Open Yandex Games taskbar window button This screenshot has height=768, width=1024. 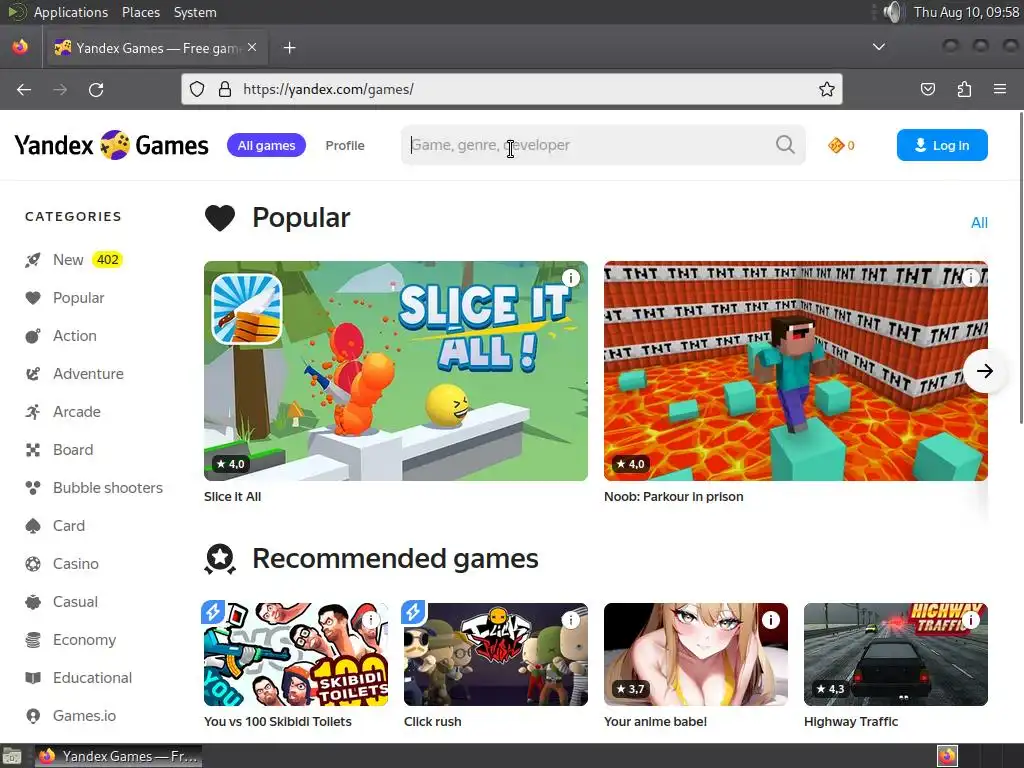coord(118,756)
